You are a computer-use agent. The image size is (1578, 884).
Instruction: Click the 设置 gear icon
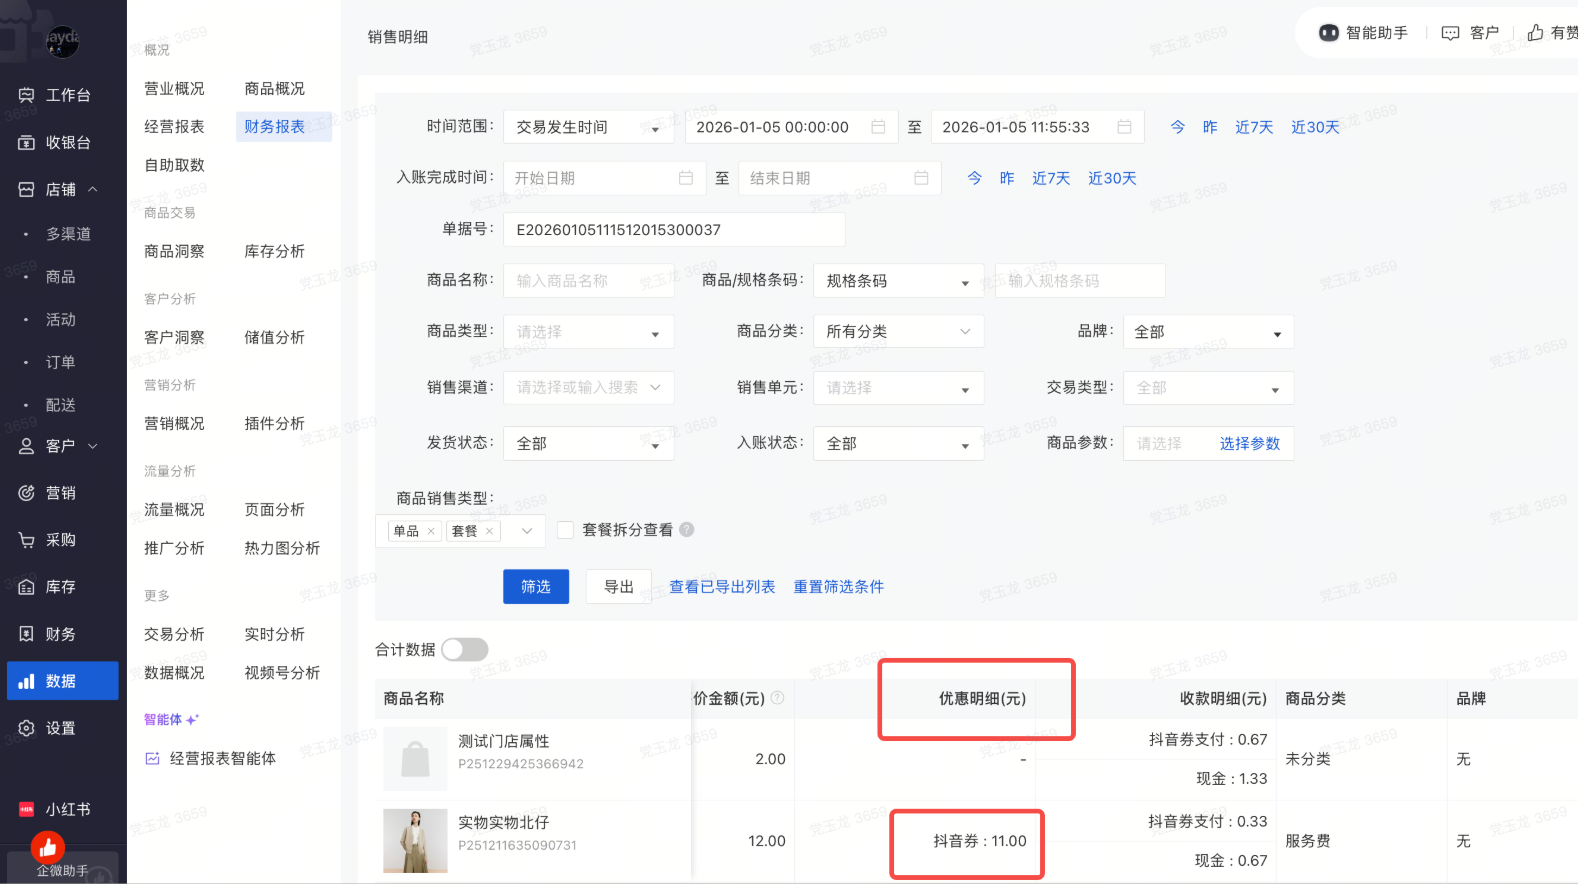coord(27,728)
